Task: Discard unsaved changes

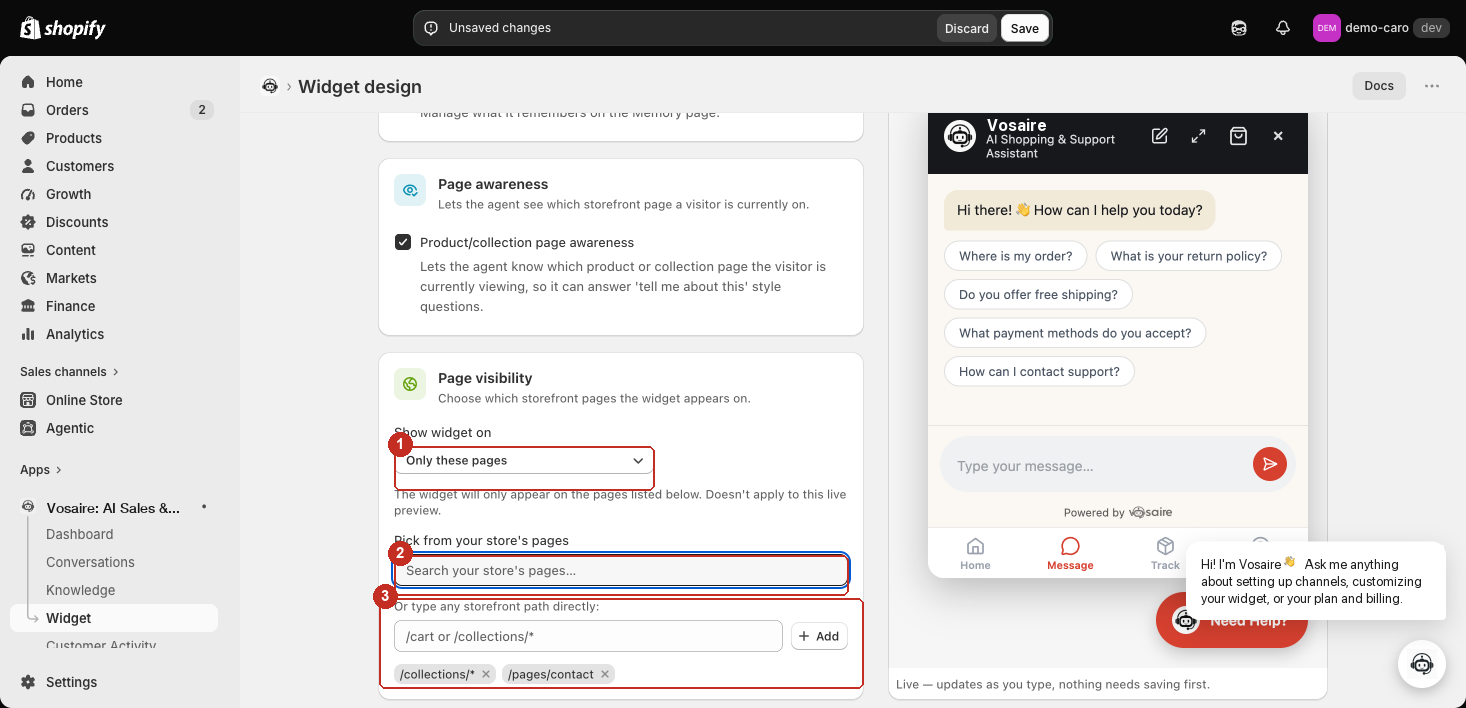Action: point(966,28)
